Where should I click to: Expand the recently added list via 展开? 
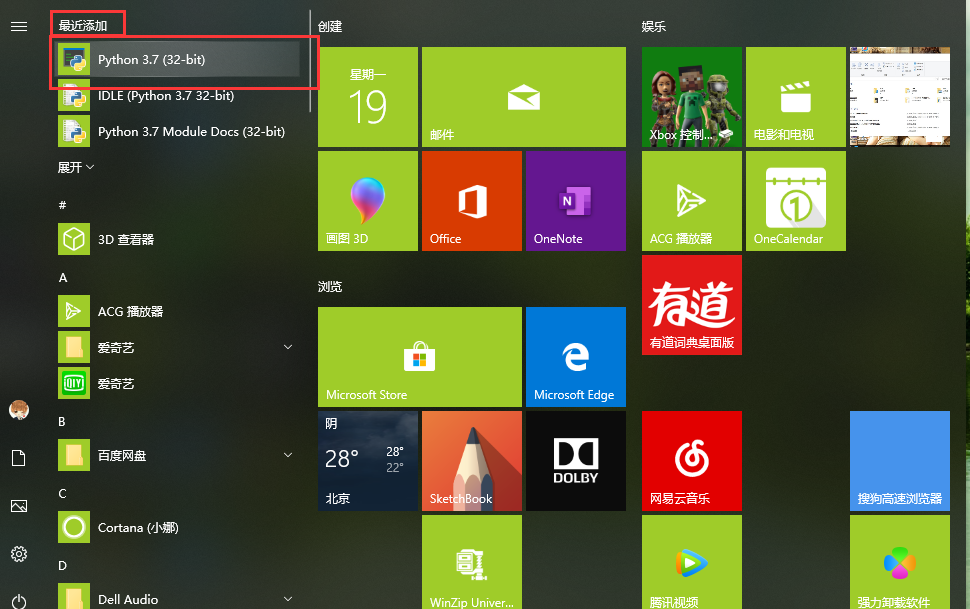[x=75, y=167]
